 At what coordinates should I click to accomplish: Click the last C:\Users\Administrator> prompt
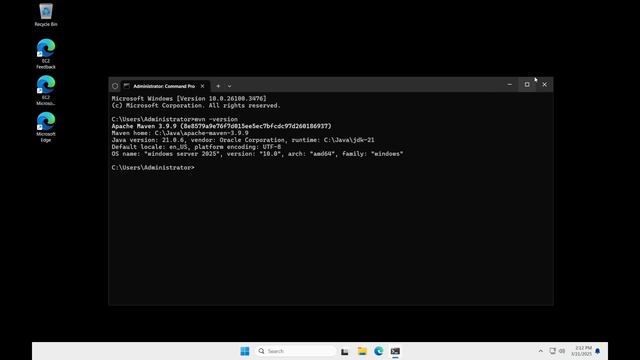(153, 168)
